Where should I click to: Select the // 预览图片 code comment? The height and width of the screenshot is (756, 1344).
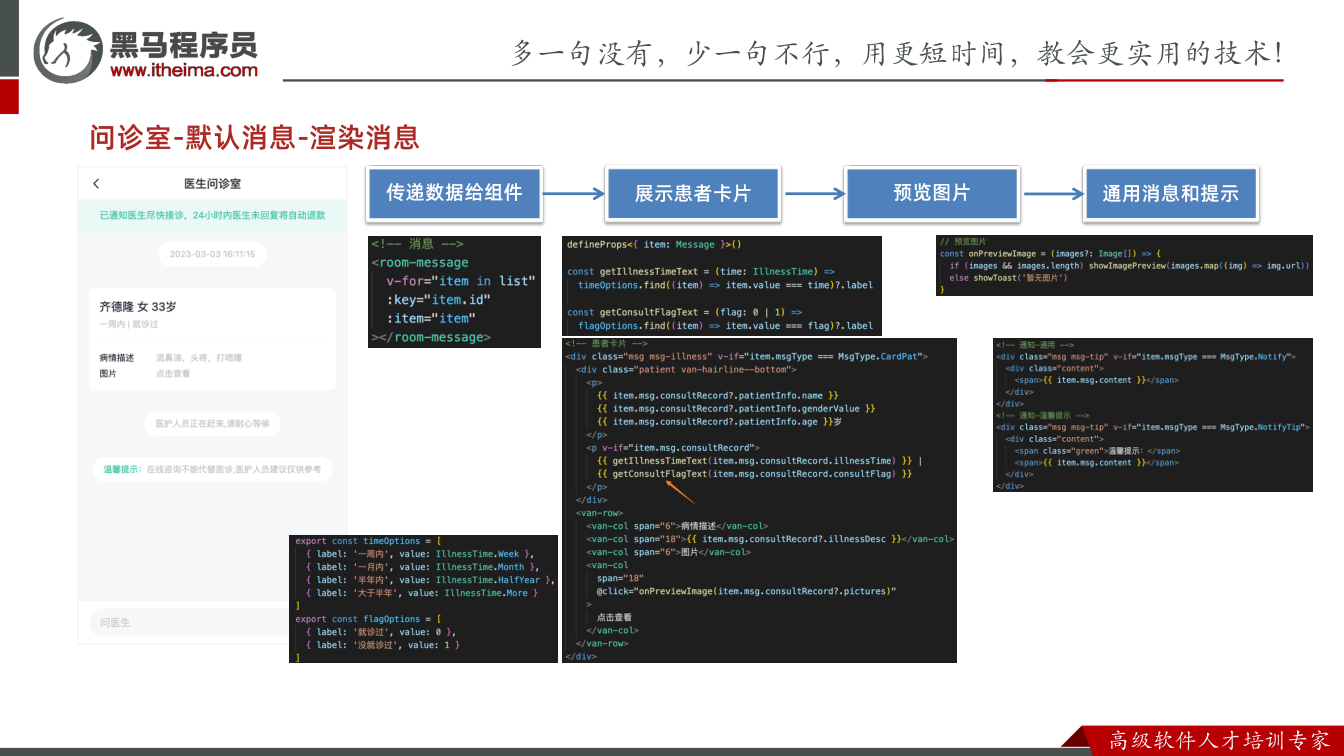963,242
